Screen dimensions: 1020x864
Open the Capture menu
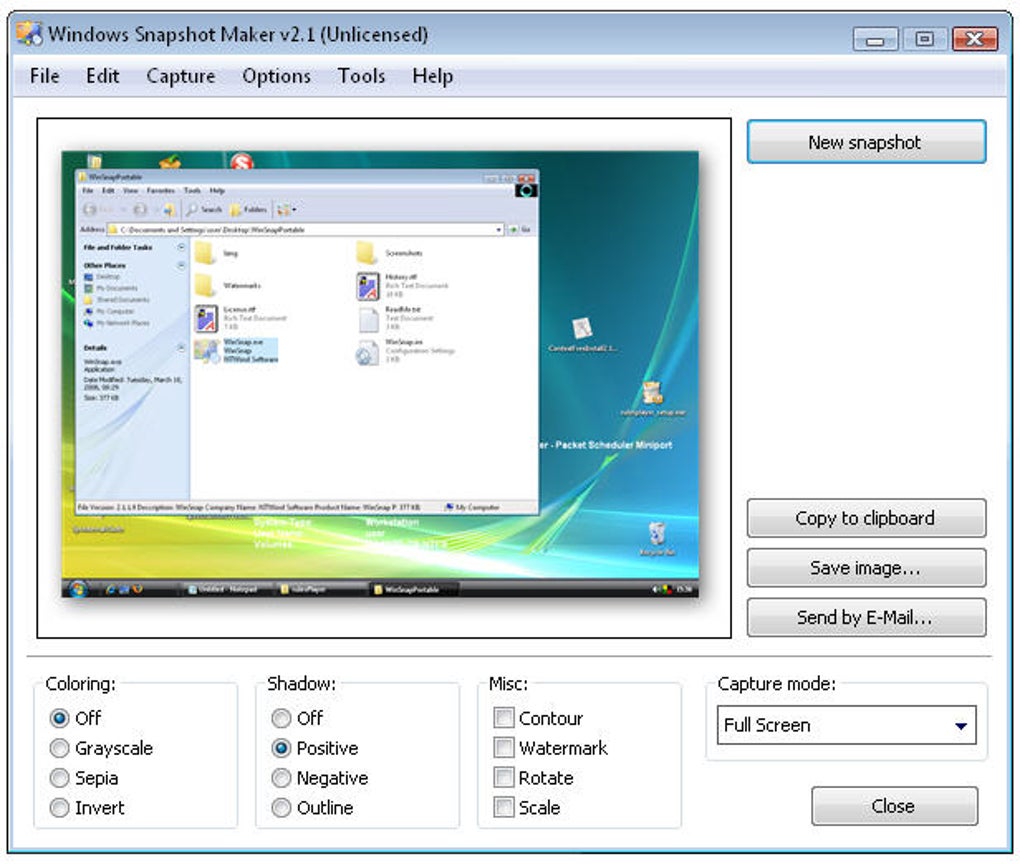coord(180,76)
